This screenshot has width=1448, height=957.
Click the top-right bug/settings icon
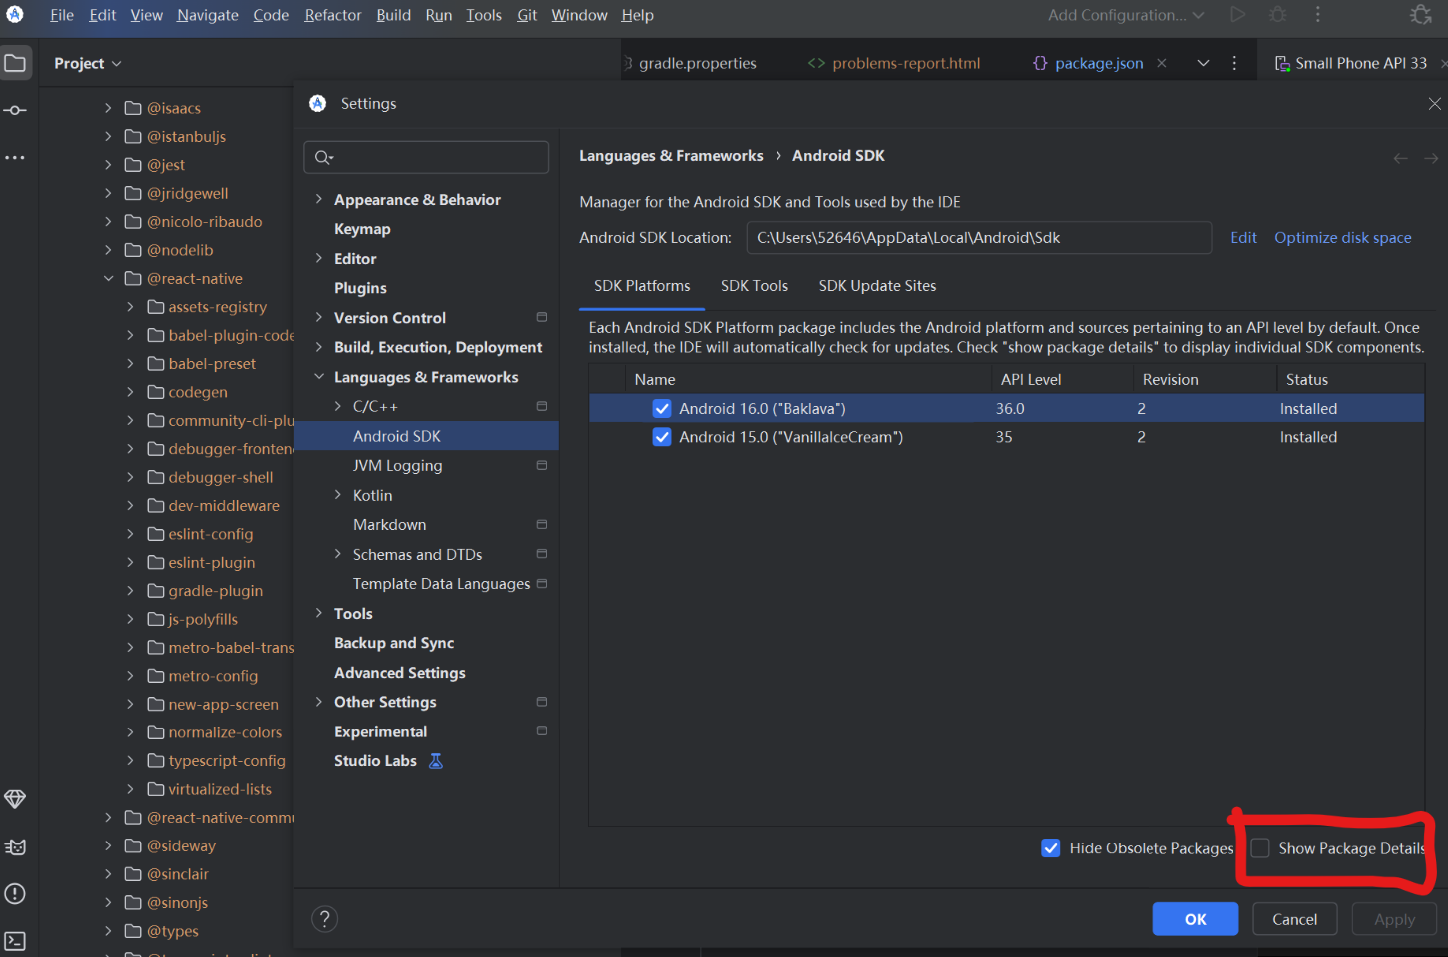coord(1421,14)
